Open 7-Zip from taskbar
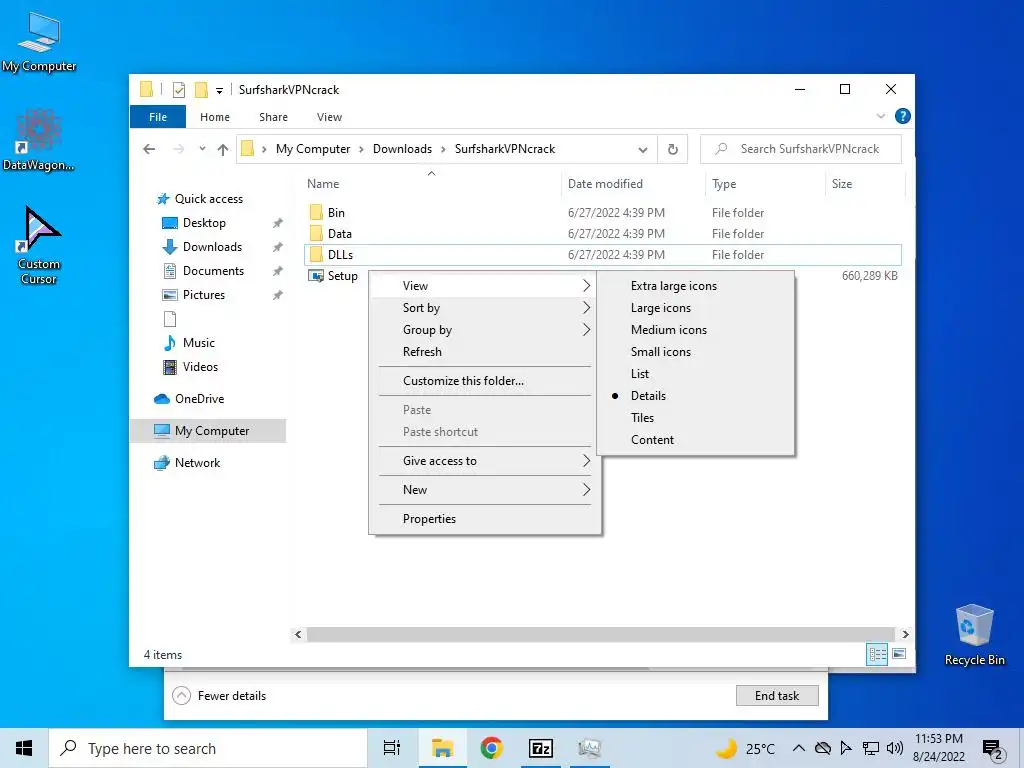The image size is (1024, 768). (x=541, y=748)
